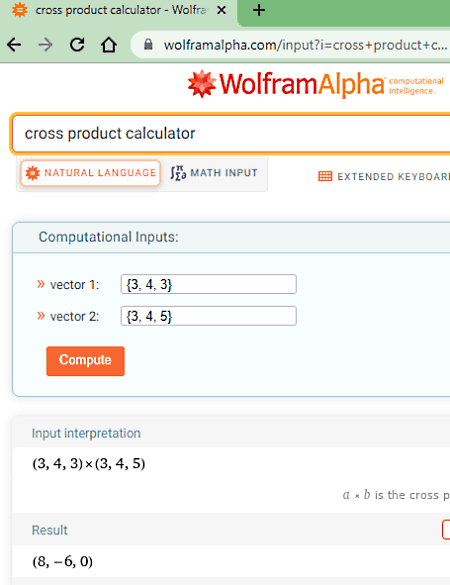The height and width of the screenshot is (585, 450).
Task: Reload the page with the refresh icon
Action: pyautogui.click(x=77, y=45)
